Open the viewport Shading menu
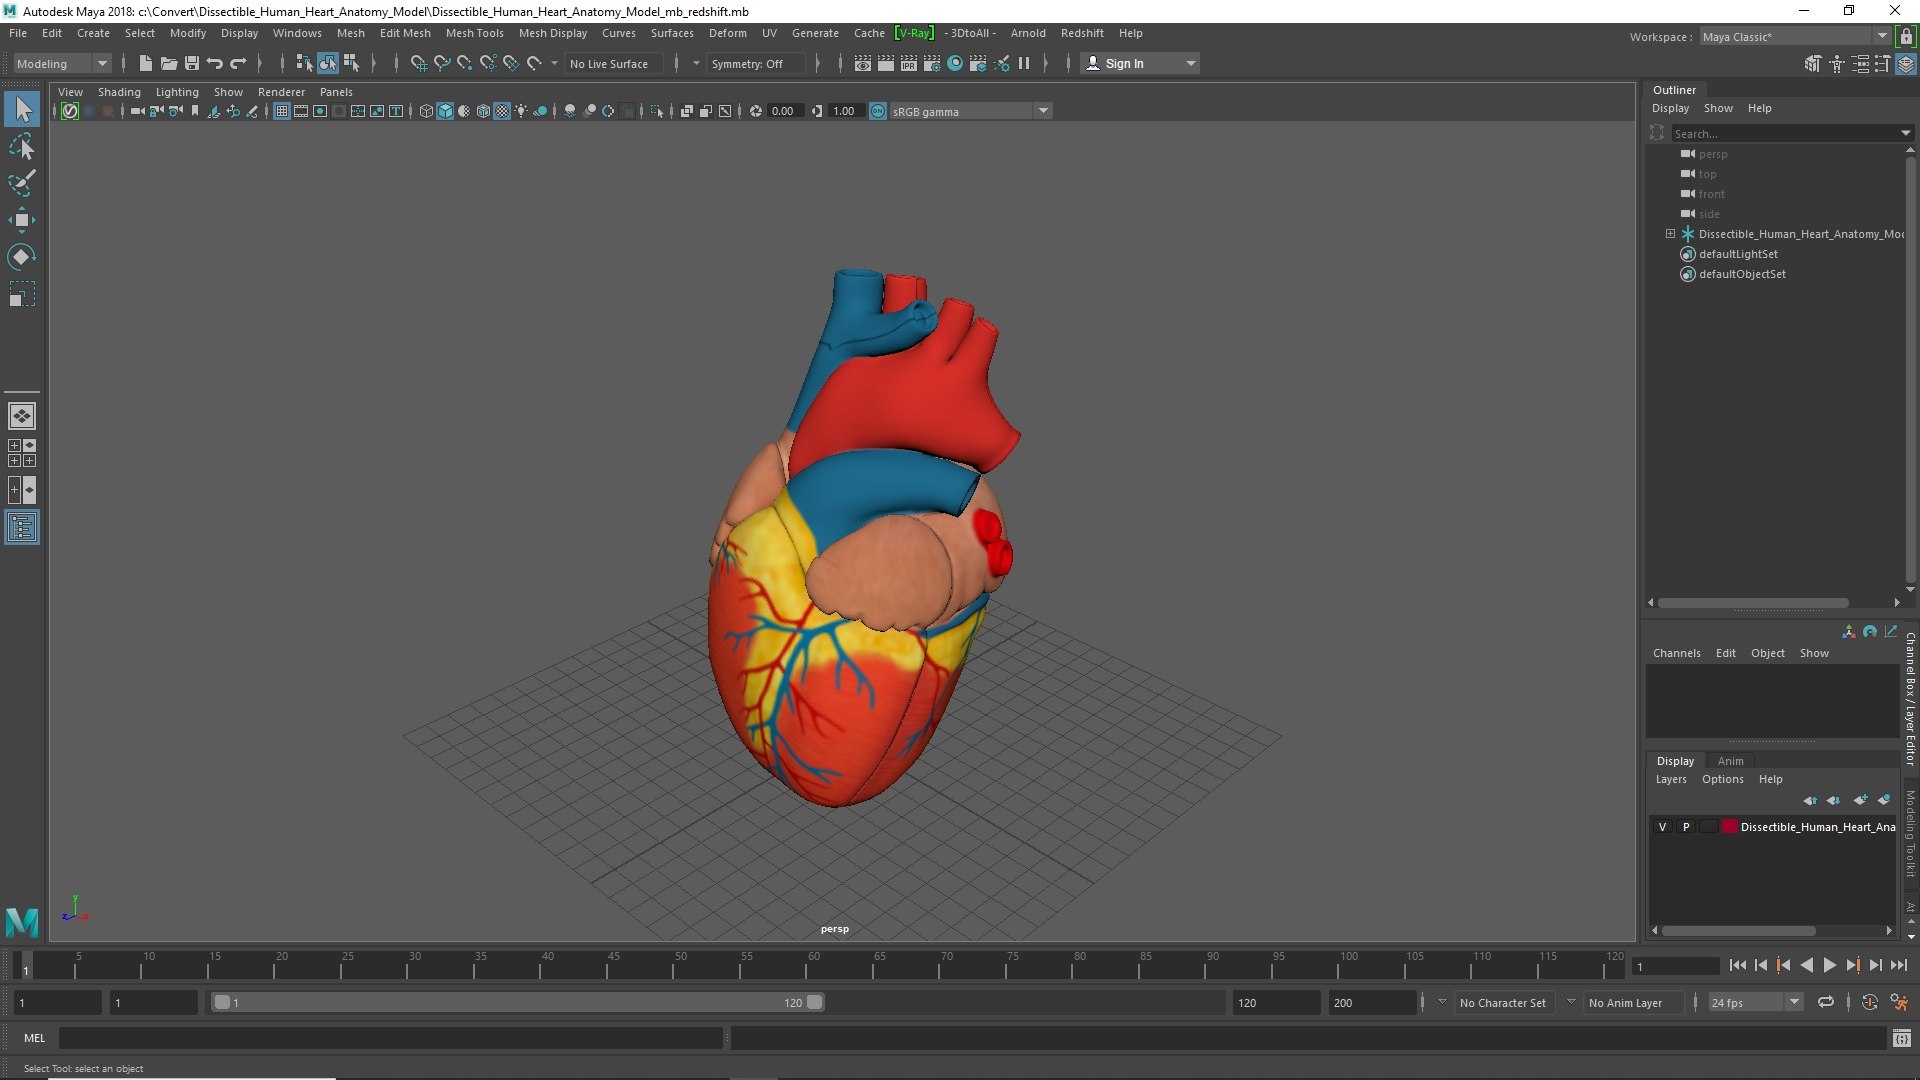The image size is (1920, 1080). click(x=119, y=92)
